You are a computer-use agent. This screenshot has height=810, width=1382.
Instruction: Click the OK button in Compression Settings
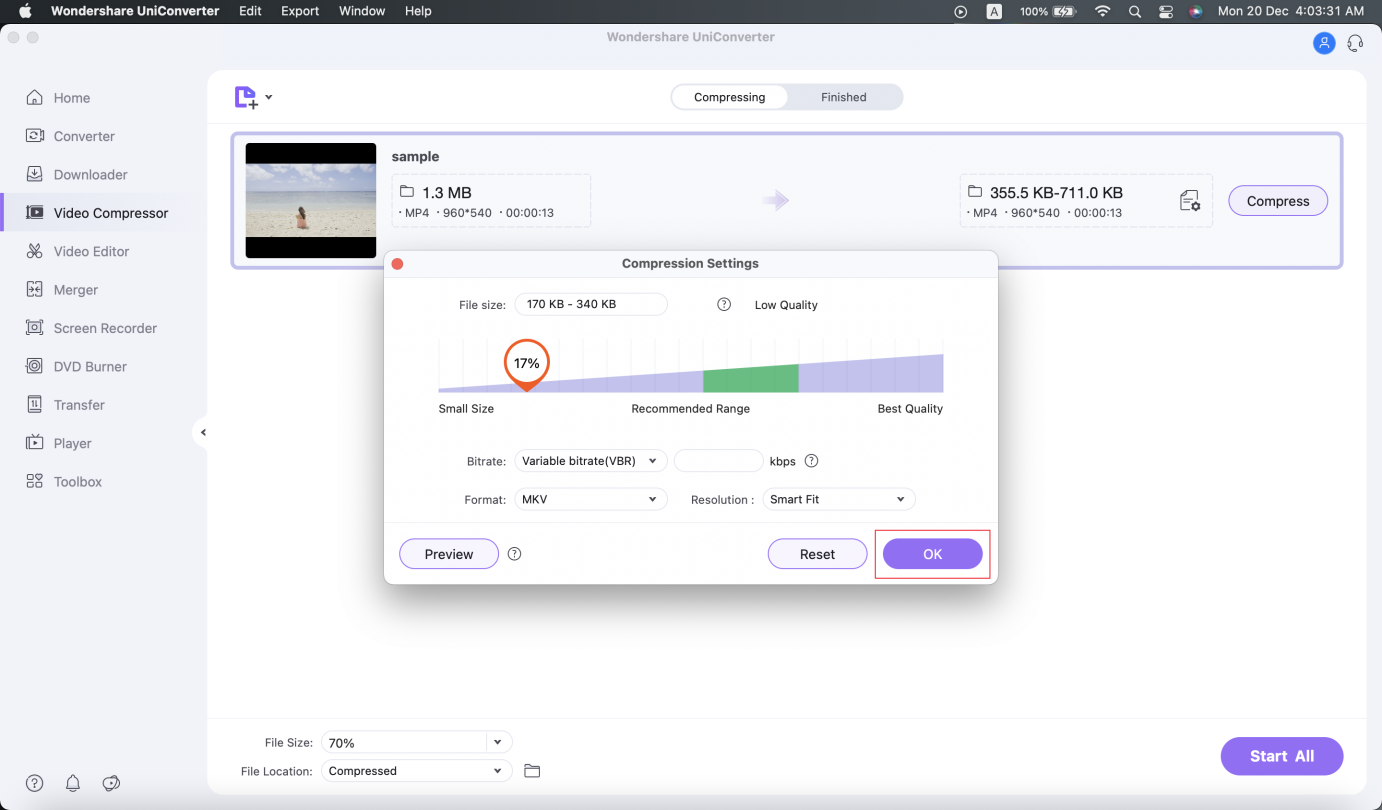932,554
